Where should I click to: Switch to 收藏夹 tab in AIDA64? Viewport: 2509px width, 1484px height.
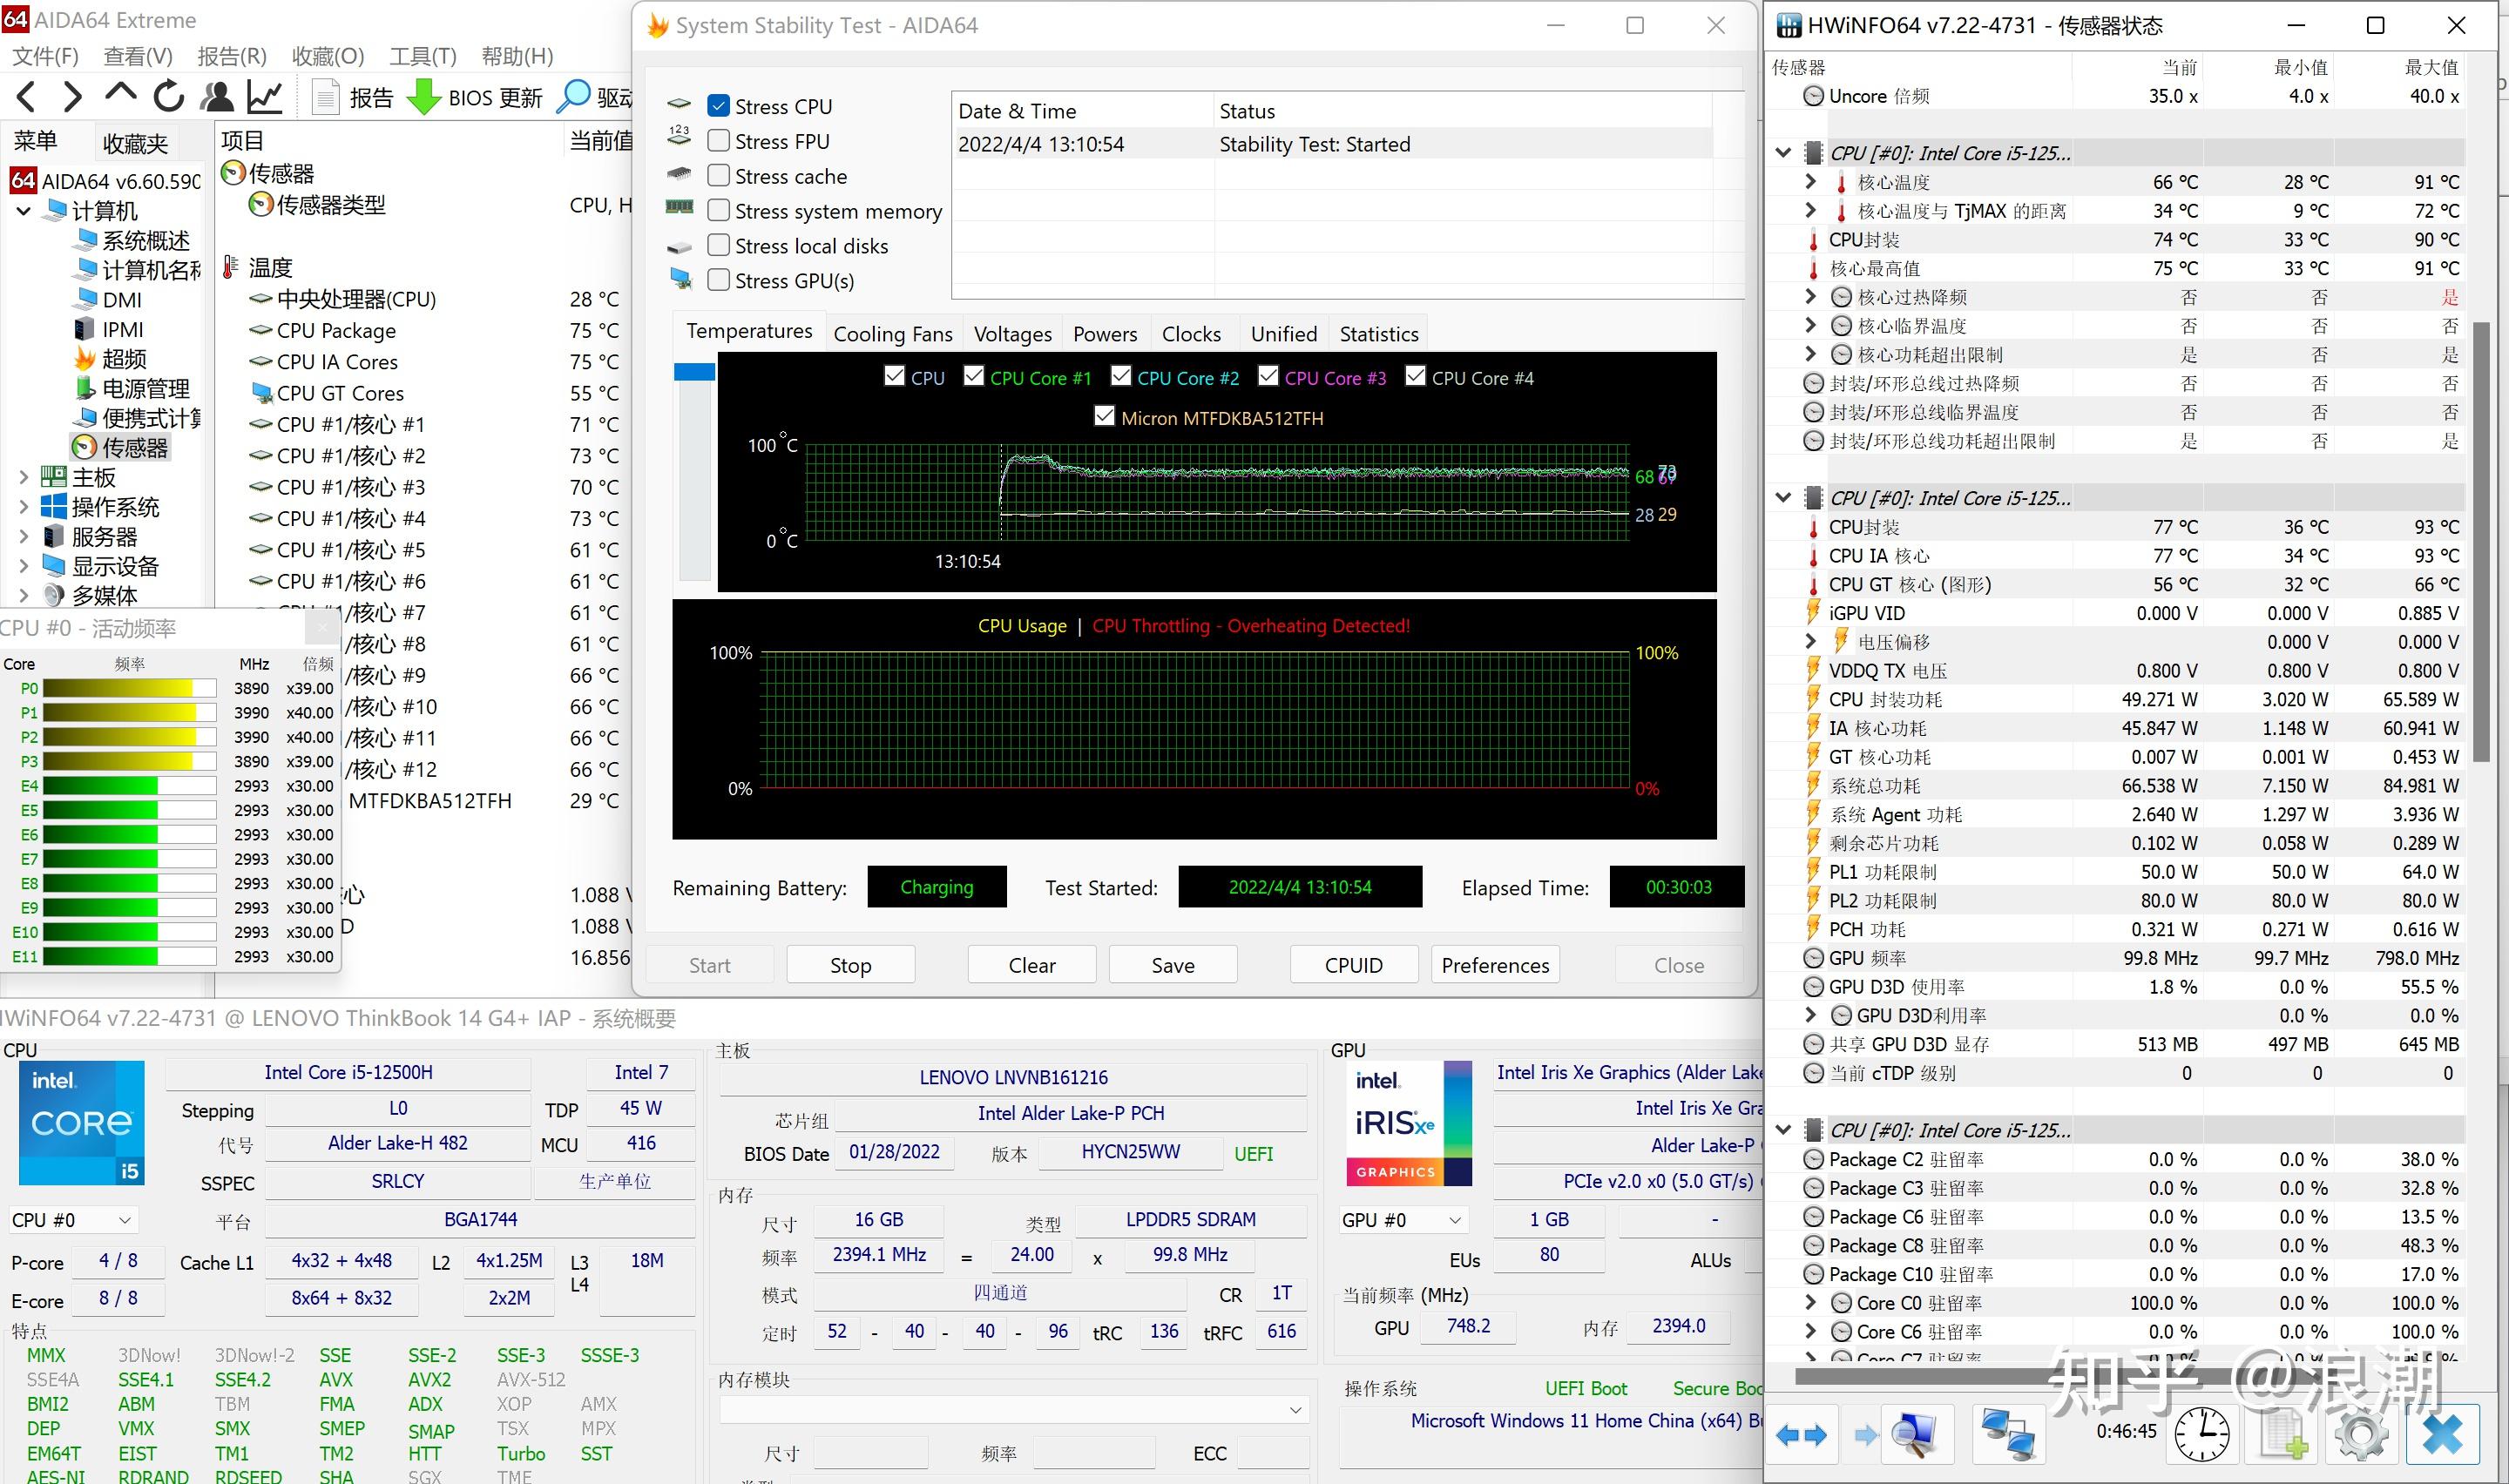pos(135,144)
